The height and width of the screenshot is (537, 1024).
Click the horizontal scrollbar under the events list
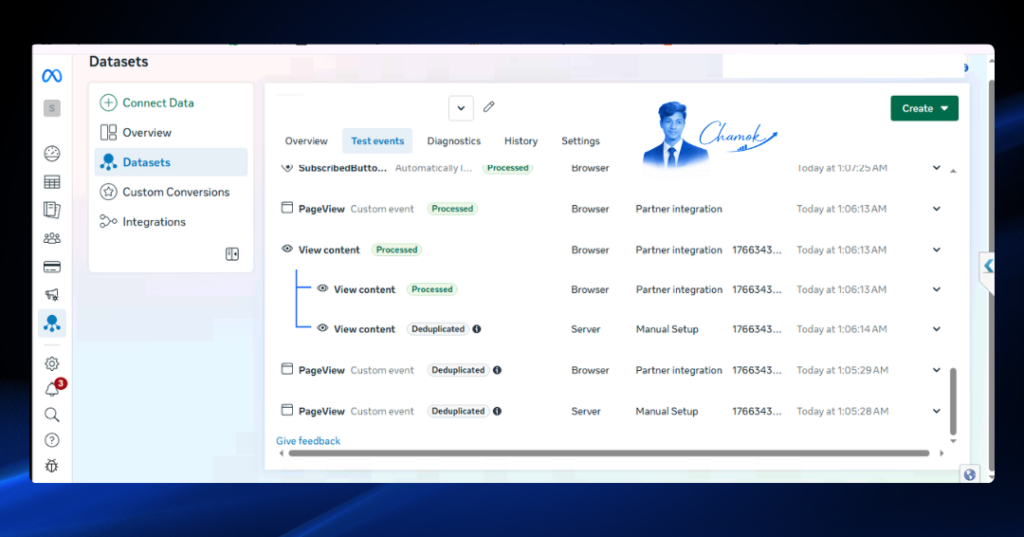(608, 453)
